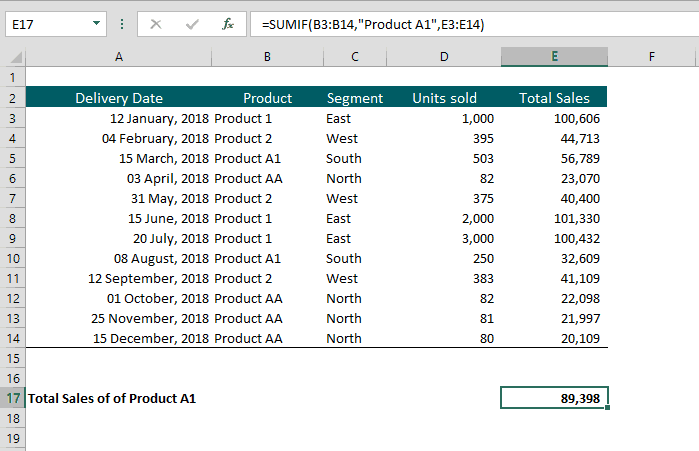Image resolution: width=699 pixels, height=451 pixels.
Task: Select row 15 header
Action: (12, 358)
